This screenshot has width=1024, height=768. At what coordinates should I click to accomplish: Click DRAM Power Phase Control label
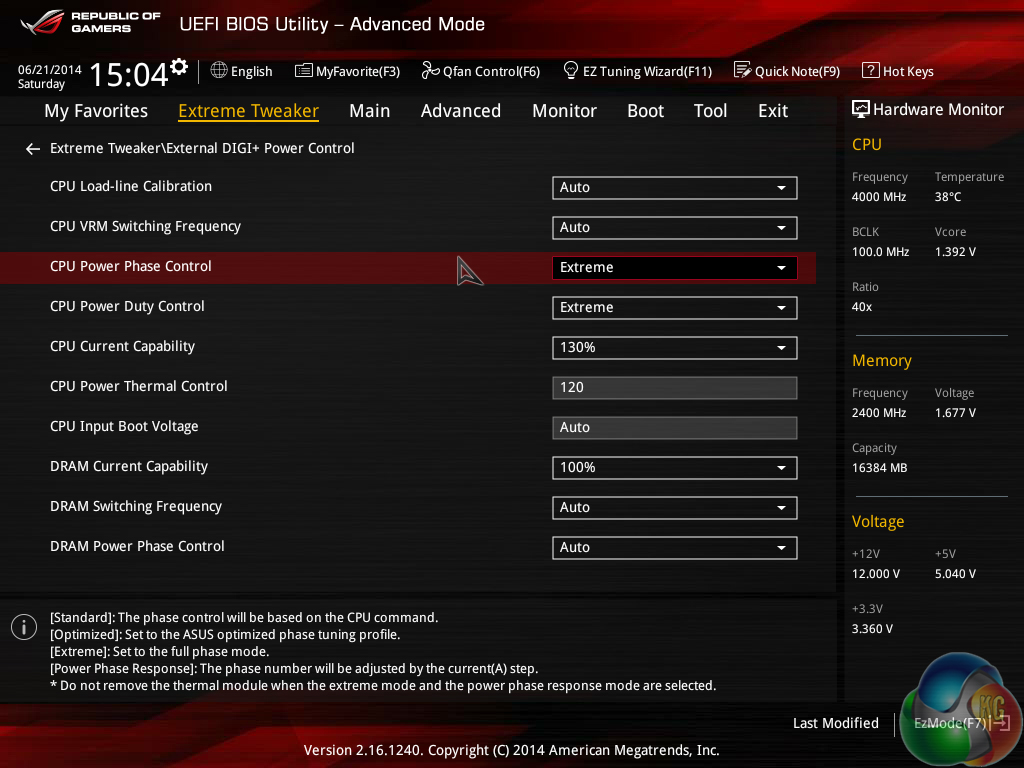click(x=137, y=547)
